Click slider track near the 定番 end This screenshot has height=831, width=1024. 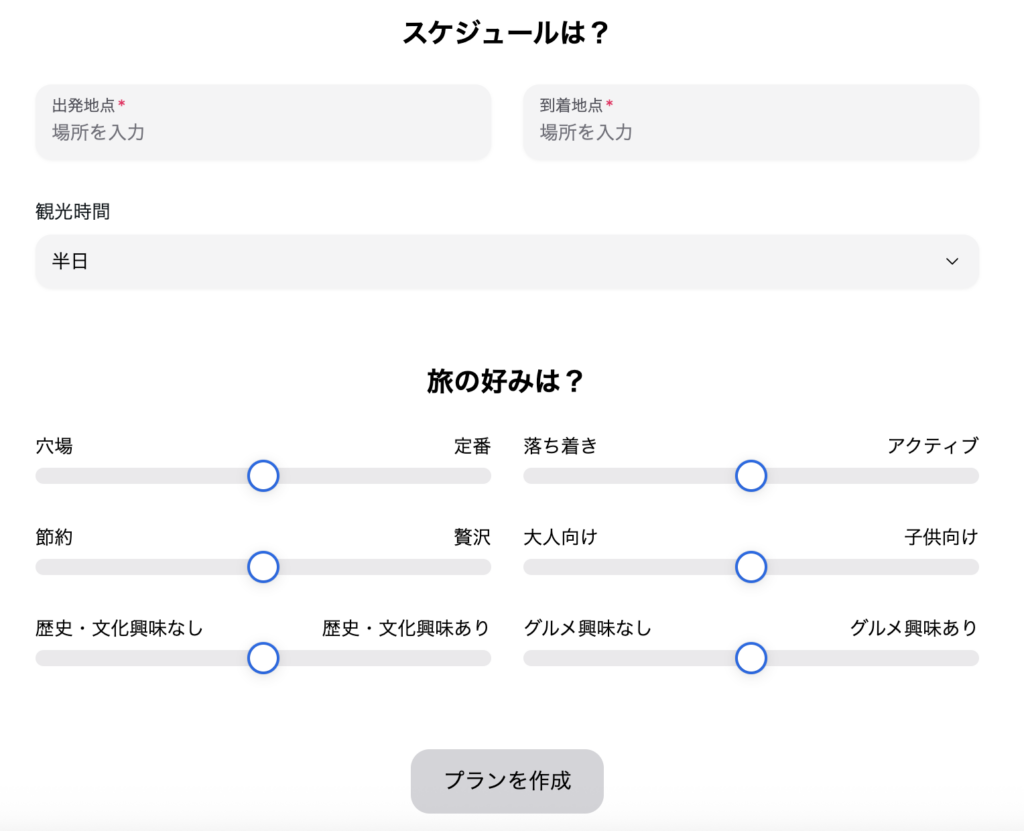tap(470, 476)
